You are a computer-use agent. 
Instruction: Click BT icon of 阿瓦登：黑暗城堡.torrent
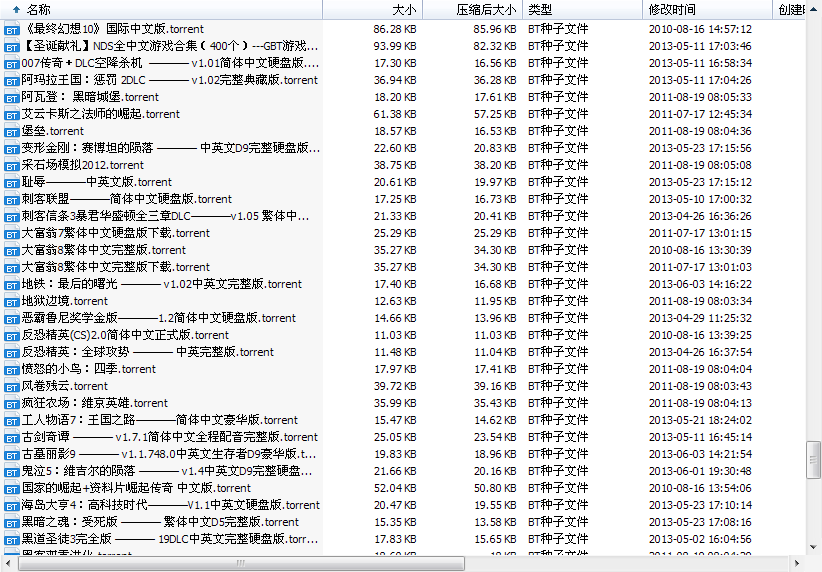click(12, 98)
